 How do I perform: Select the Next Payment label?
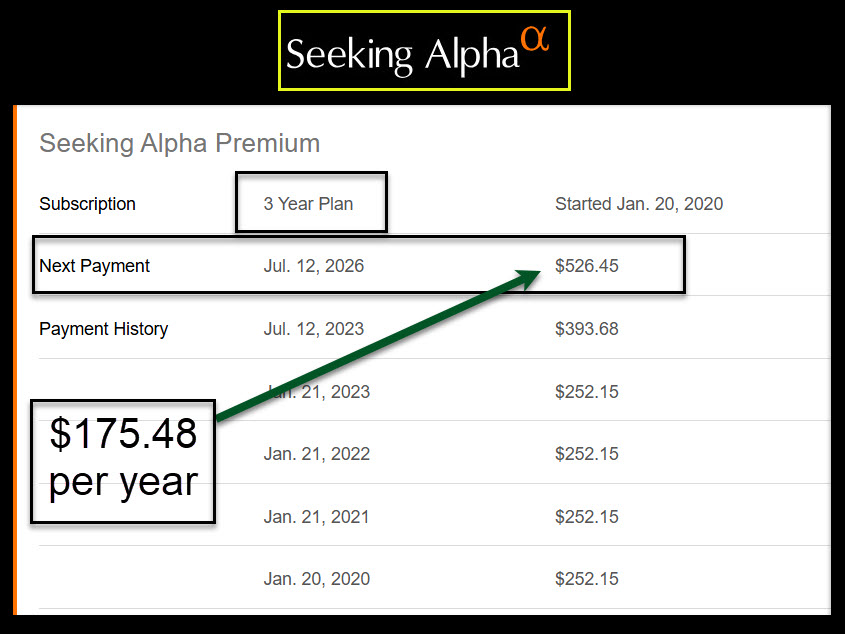(x=94, y=266)
